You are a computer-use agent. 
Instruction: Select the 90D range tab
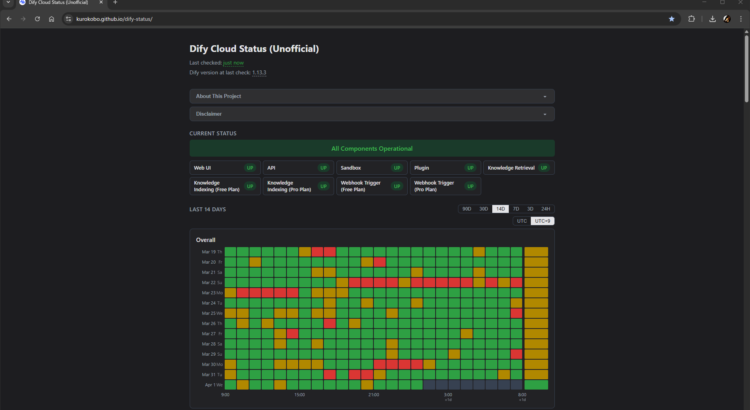click(x=467, y=209)
